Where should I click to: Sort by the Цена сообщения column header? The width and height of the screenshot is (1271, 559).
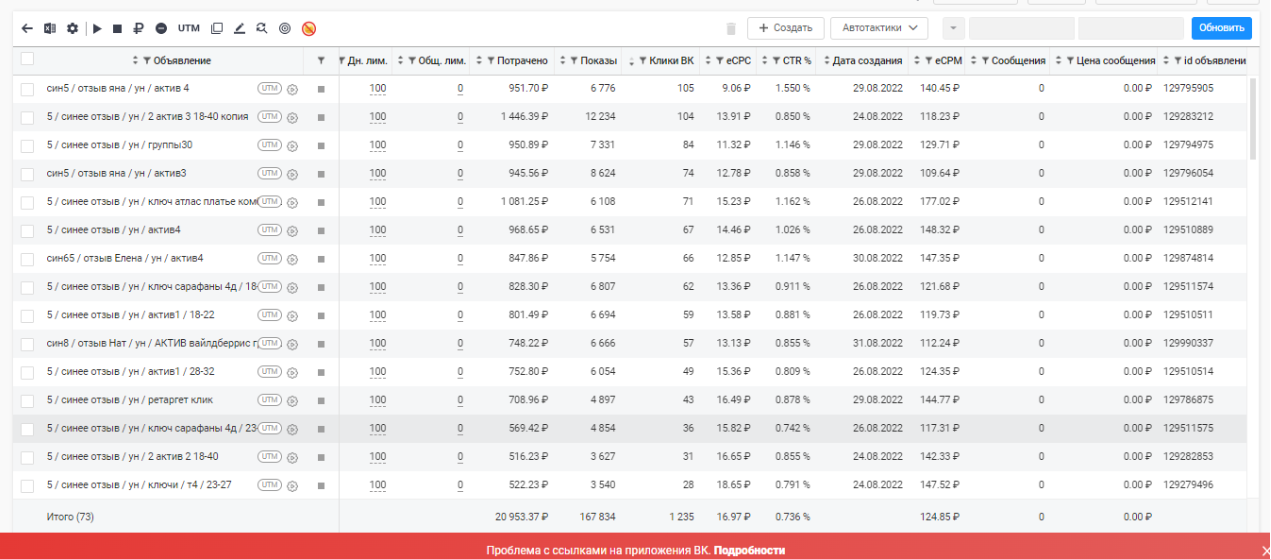[1116, 61]
